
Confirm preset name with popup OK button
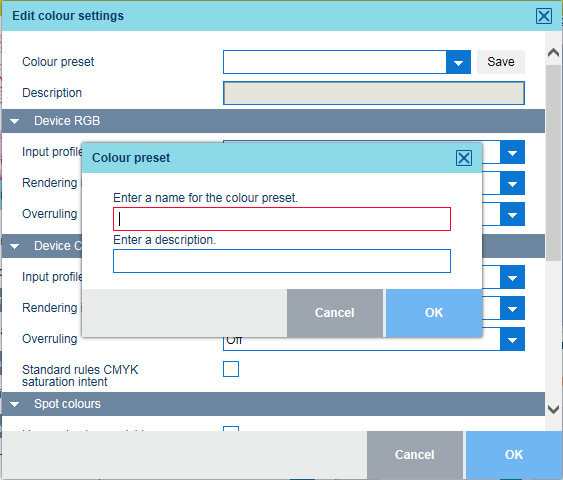pyautogui.click(x=434, y=313)
